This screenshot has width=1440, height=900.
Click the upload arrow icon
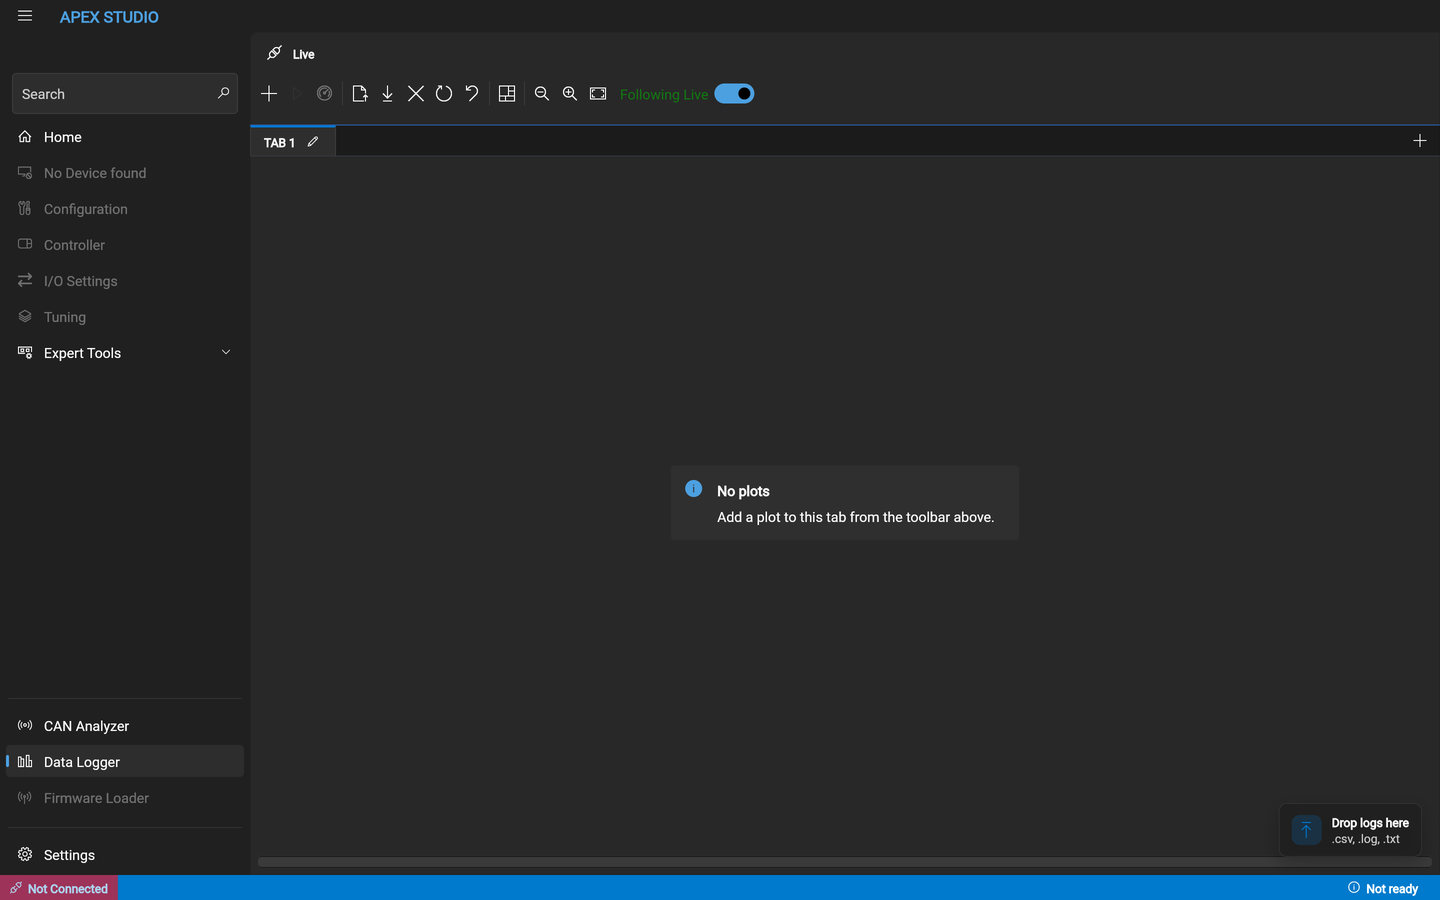[1306, 830]
